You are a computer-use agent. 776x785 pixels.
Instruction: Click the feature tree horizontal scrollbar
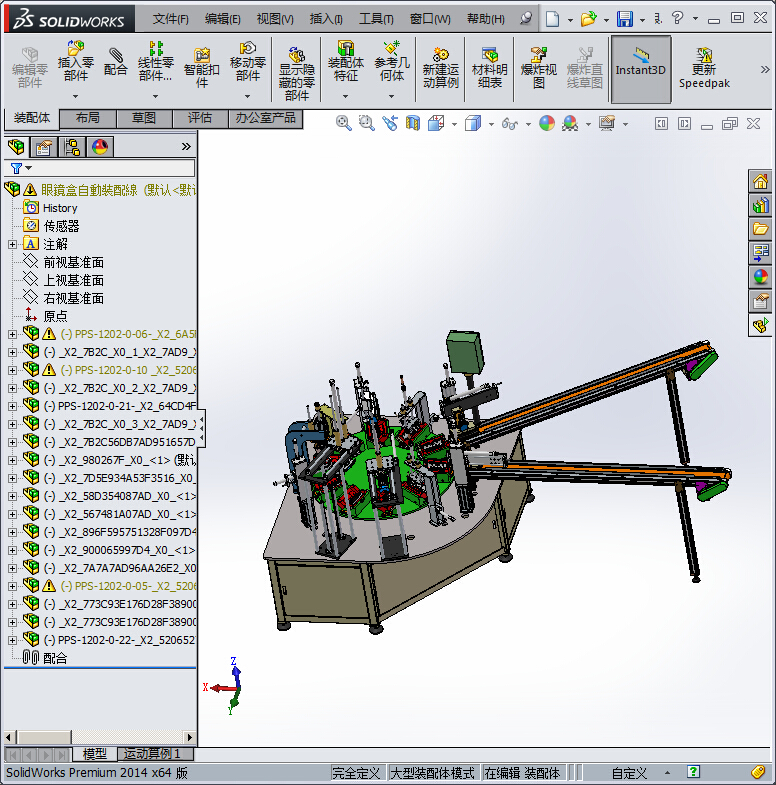click(99, 737)
